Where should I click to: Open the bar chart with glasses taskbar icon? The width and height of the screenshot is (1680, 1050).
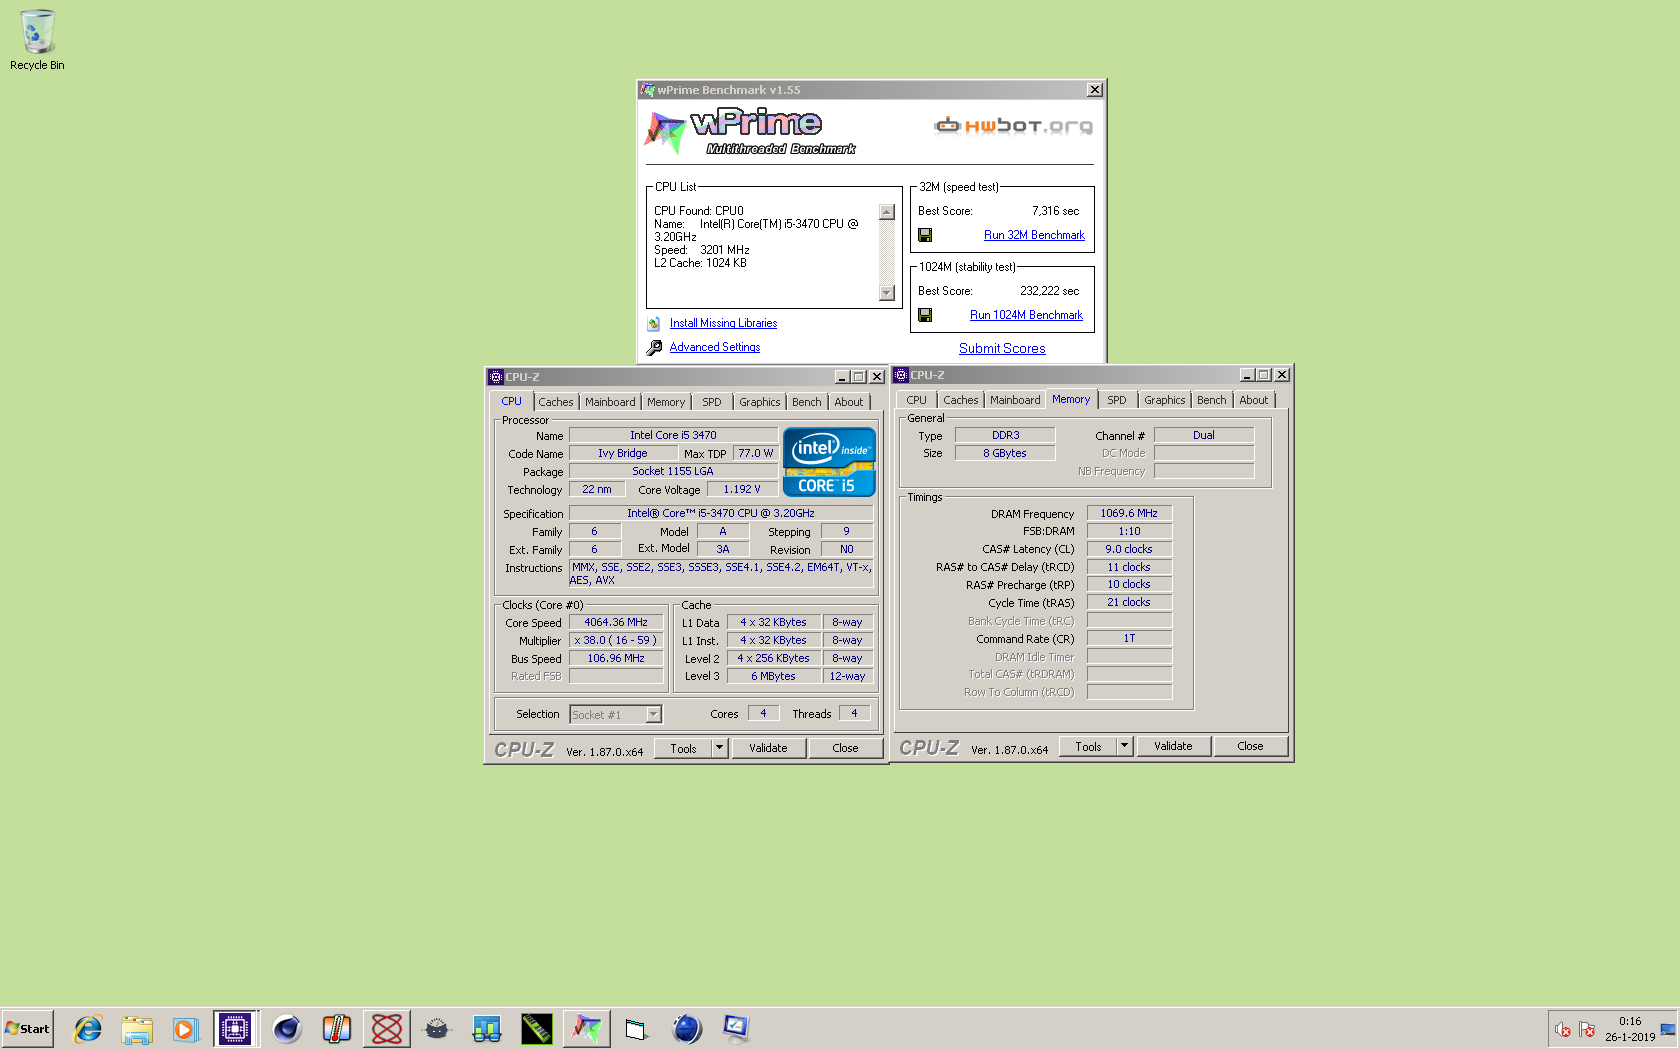tap(487, 1028)
